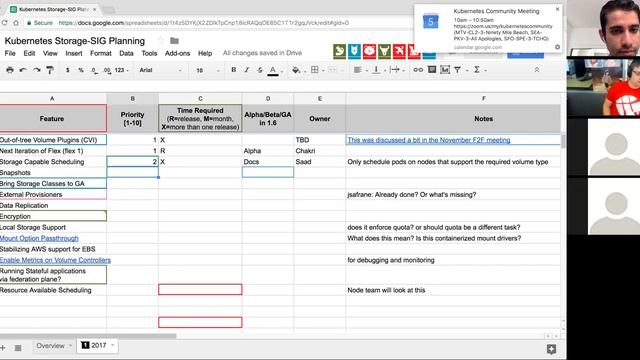Click the teal animal collaborator avatar

click(354, 51)
